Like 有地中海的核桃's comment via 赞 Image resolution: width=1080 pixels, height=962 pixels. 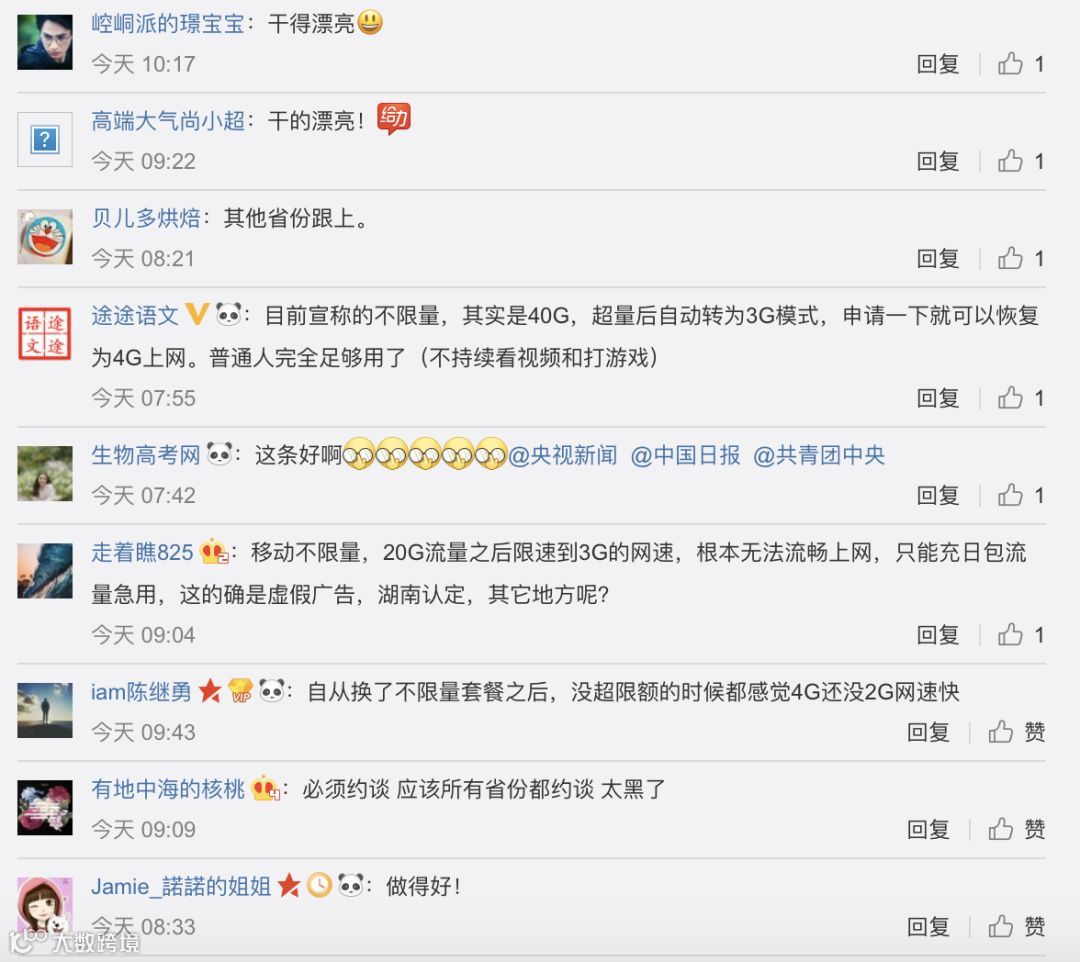[x=1016, y=829]
